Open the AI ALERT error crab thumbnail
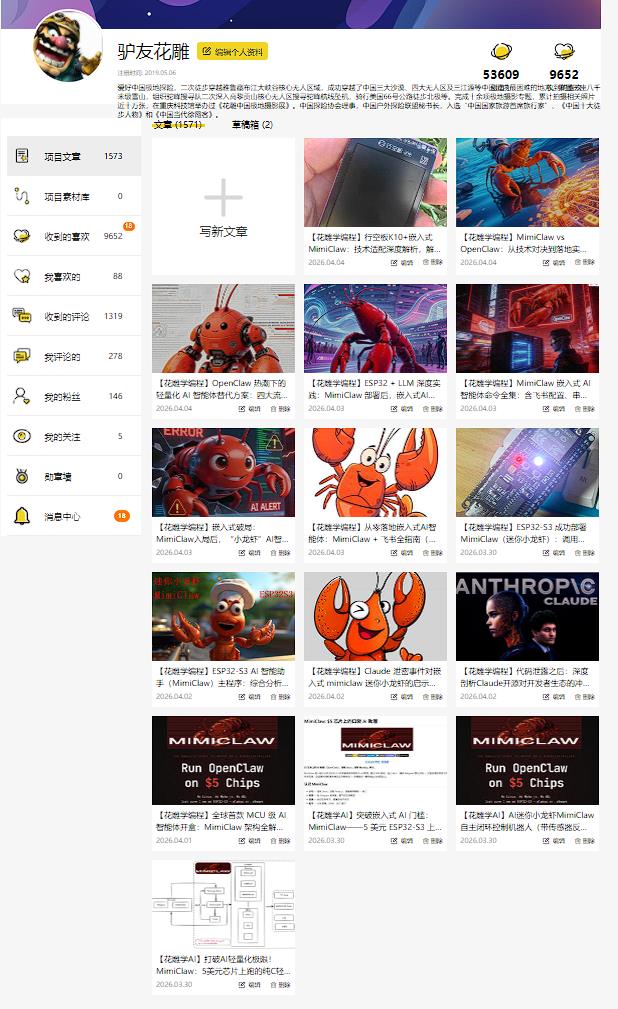This screenshot has height=1009, width=618. click(223, 472)
